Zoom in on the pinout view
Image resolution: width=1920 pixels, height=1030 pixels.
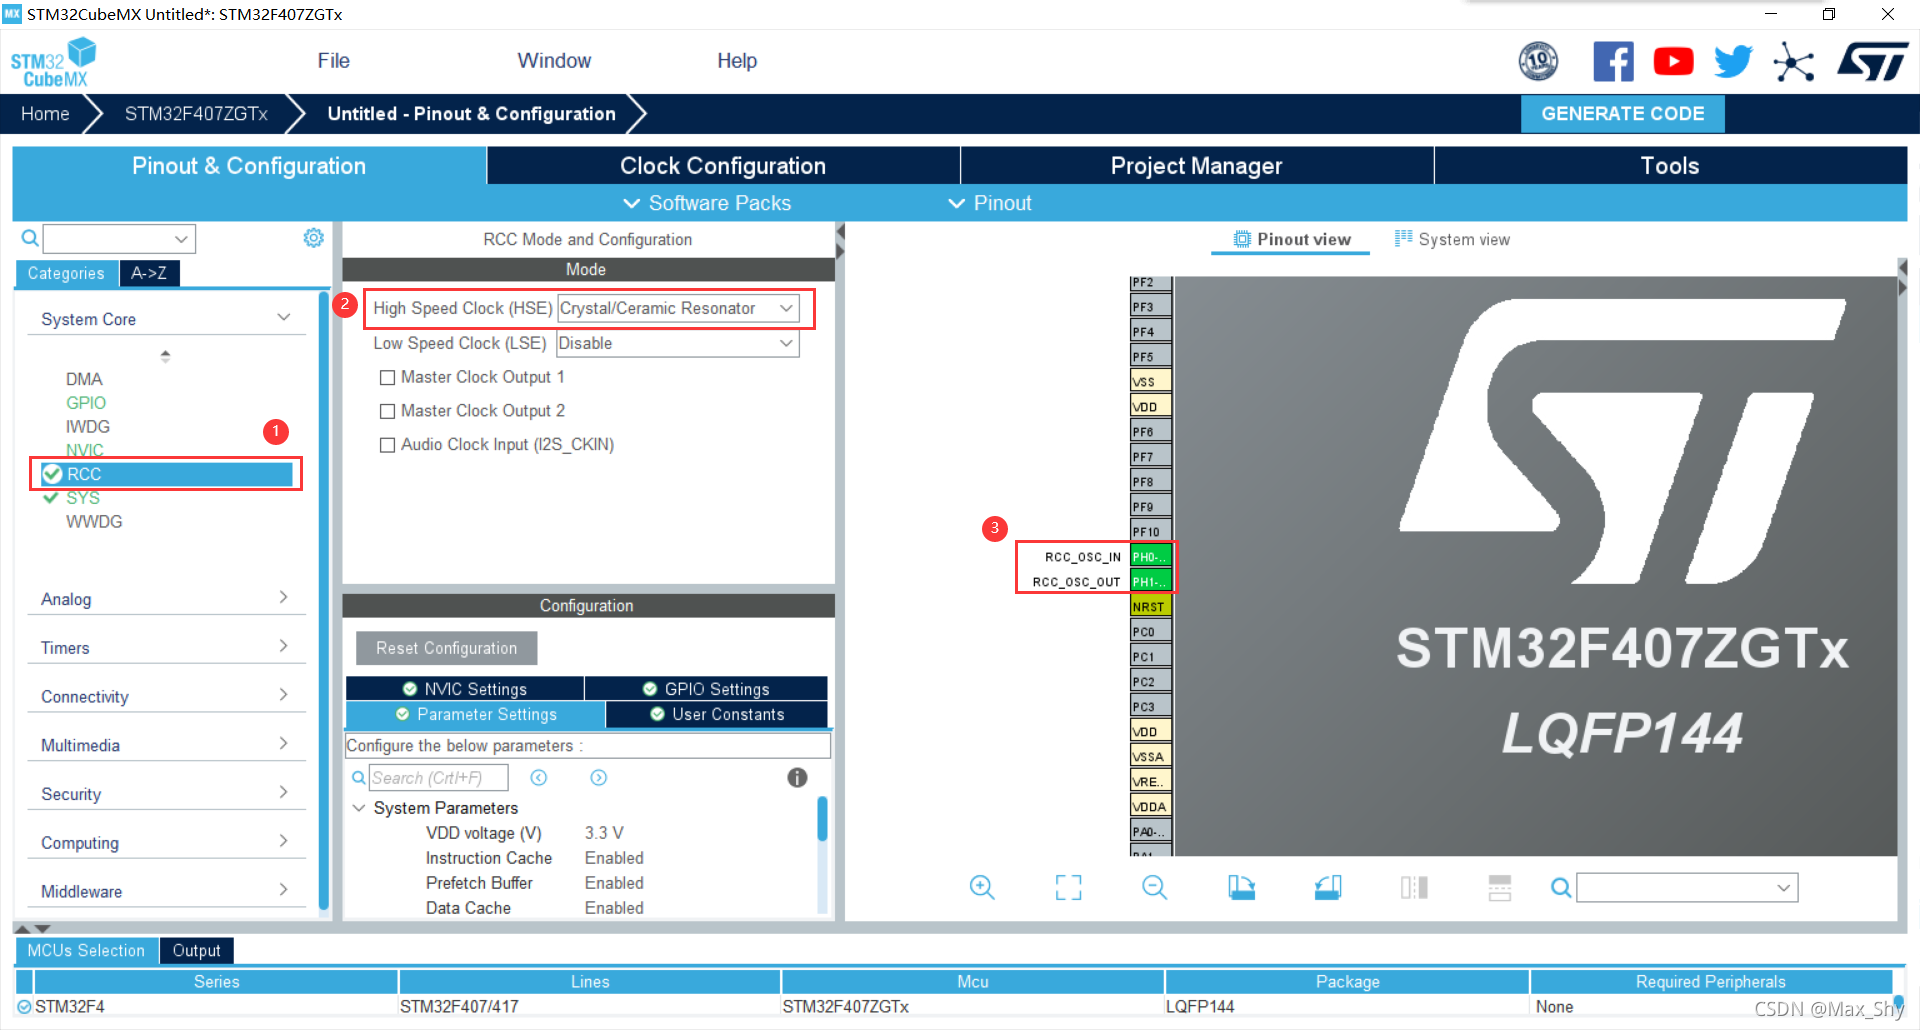[982, 887]
